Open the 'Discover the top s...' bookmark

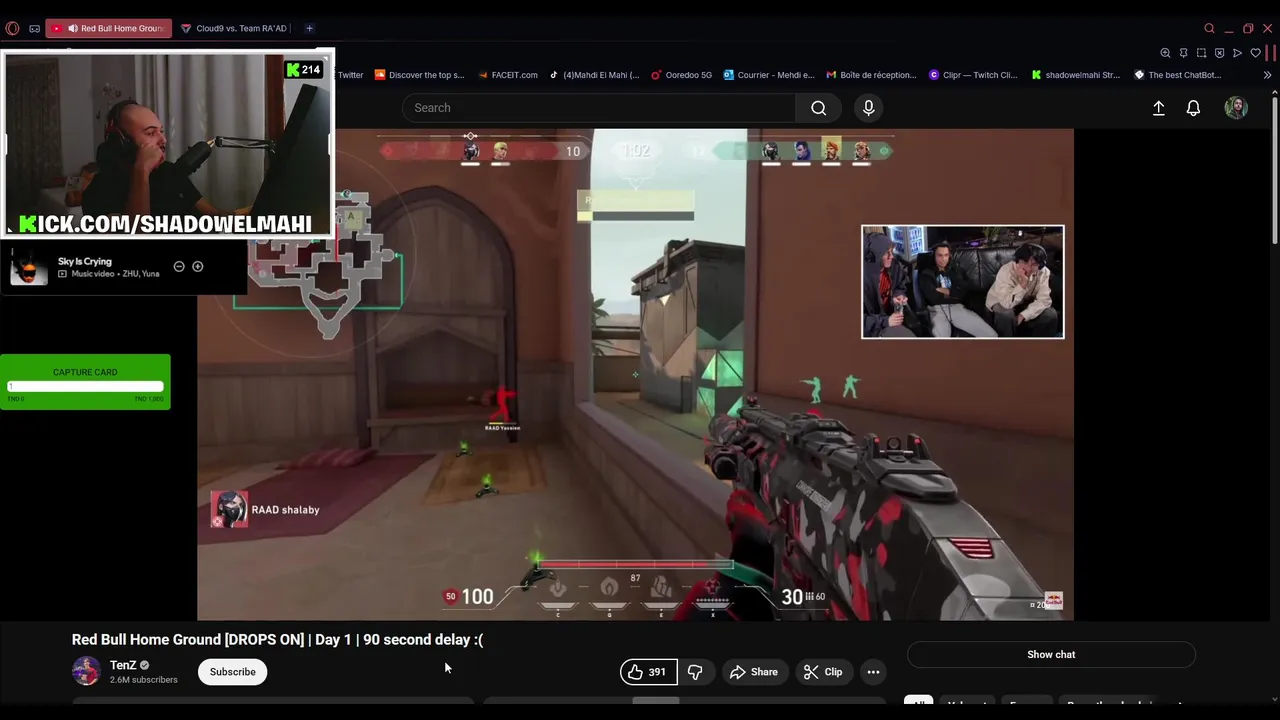420,75
